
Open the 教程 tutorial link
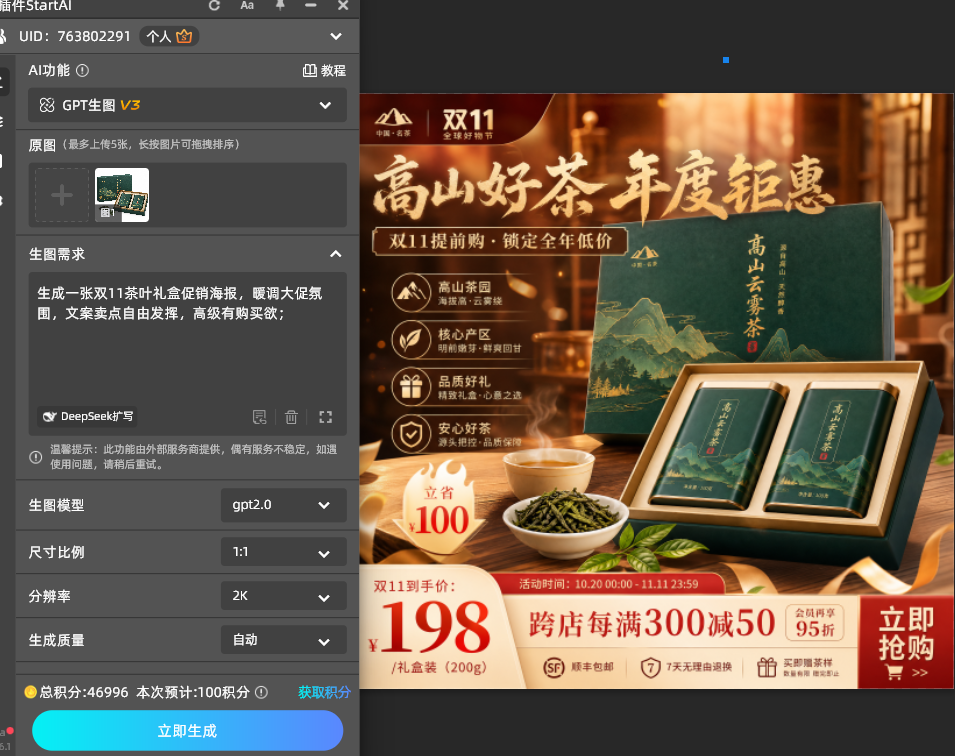[325, 71]
